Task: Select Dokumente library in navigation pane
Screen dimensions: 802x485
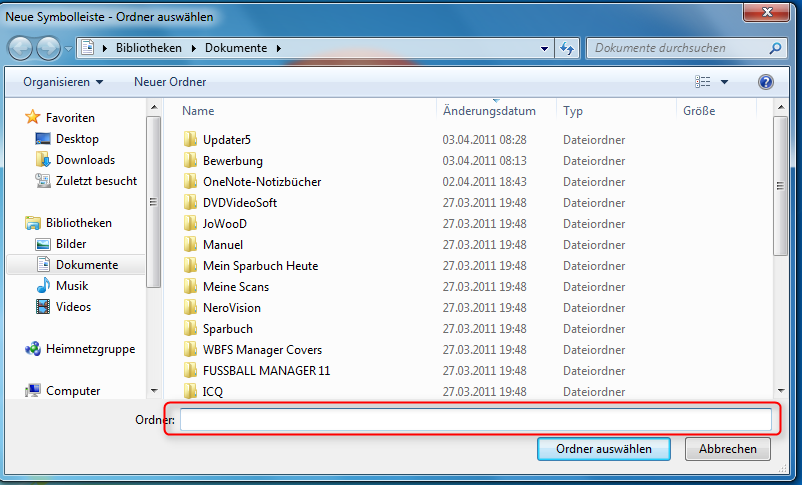Action: pos(87,264)
